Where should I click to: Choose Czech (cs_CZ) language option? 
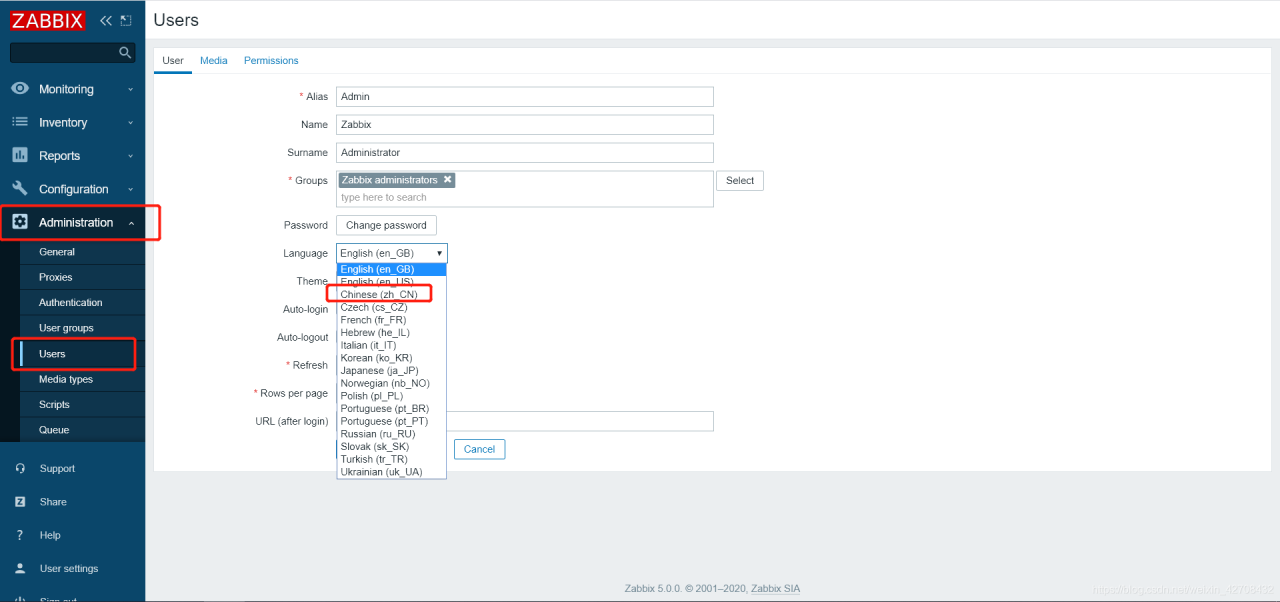[391, 307]
